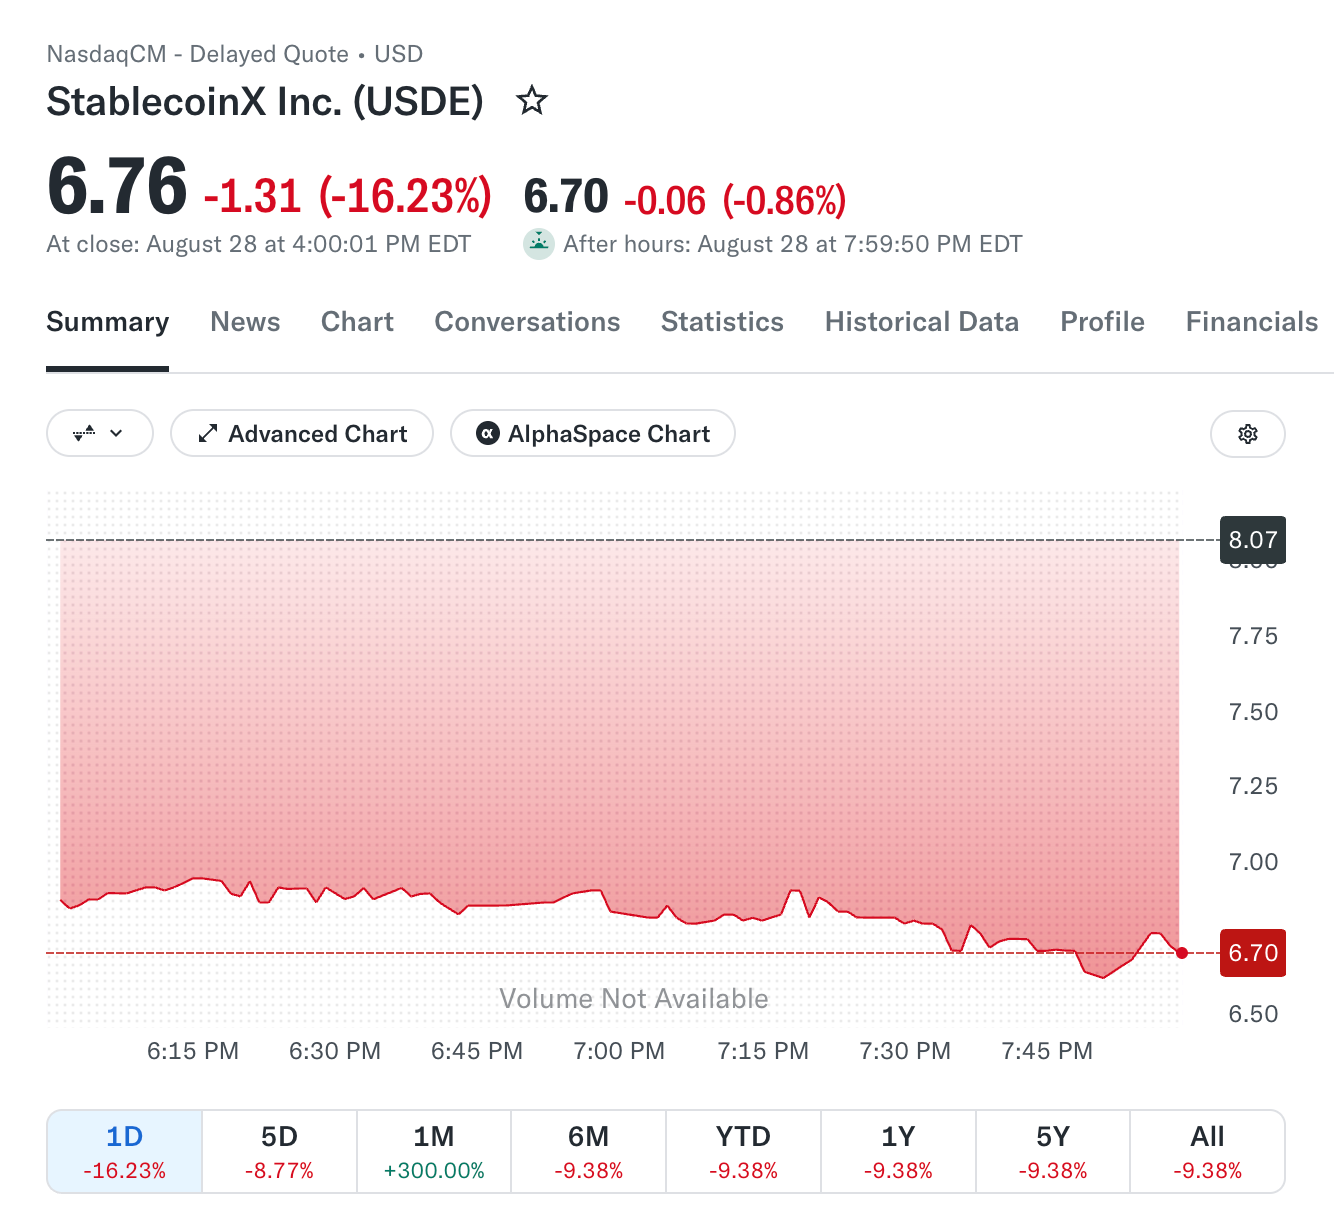Viewport: 1334px width, 1224px height.
Task: Open the Advanced Chart button
Action: [302, 434]
